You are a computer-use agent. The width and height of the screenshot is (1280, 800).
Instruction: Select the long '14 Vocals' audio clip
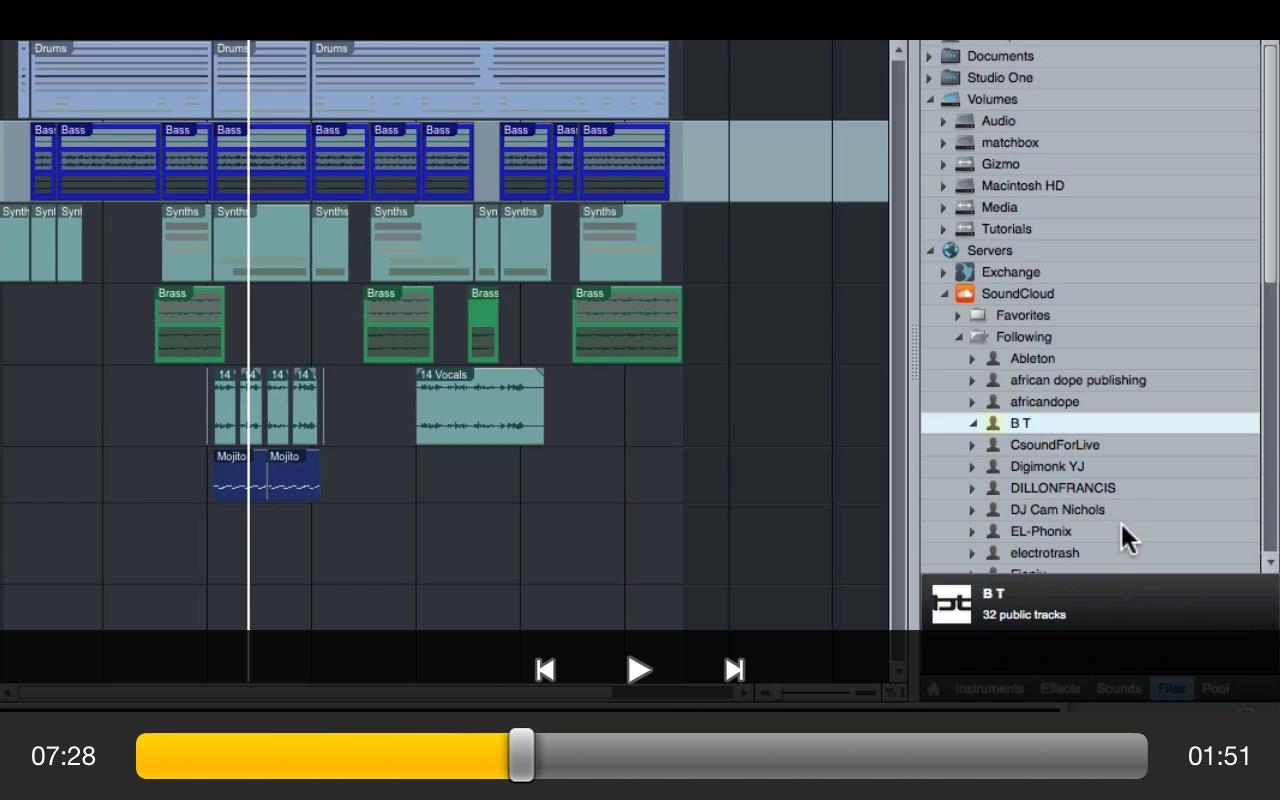coord(480,405)
